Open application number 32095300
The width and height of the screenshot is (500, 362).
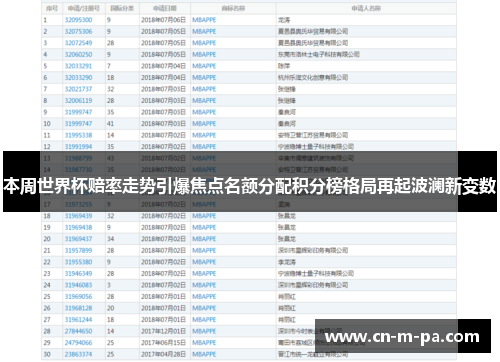pos(78,20)
